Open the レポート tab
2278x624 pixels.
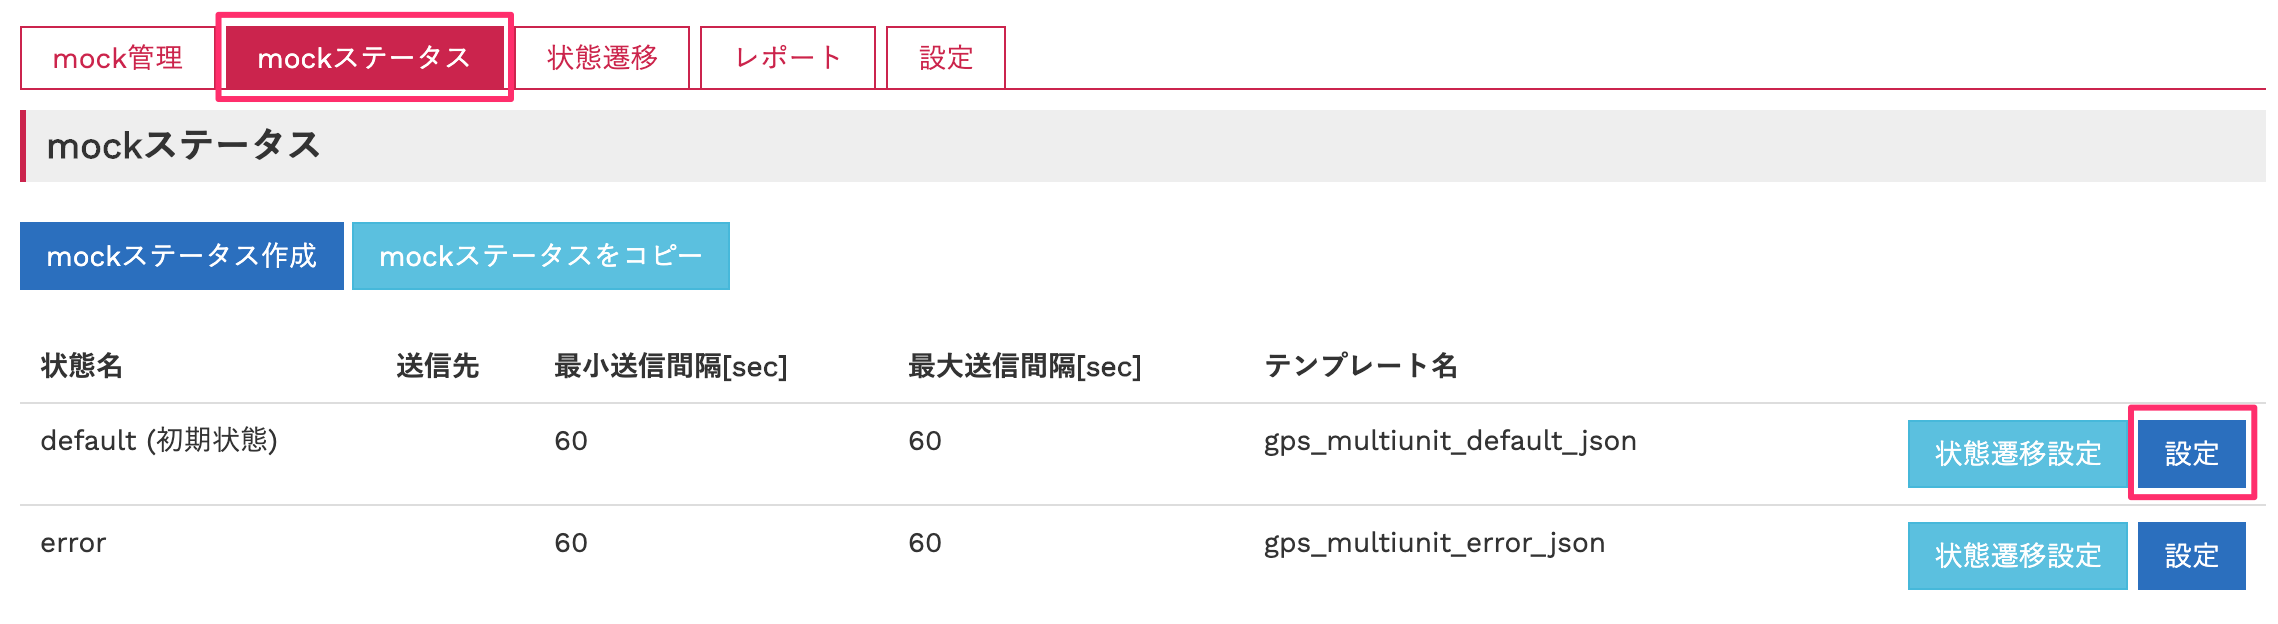[x=788, y=58]
